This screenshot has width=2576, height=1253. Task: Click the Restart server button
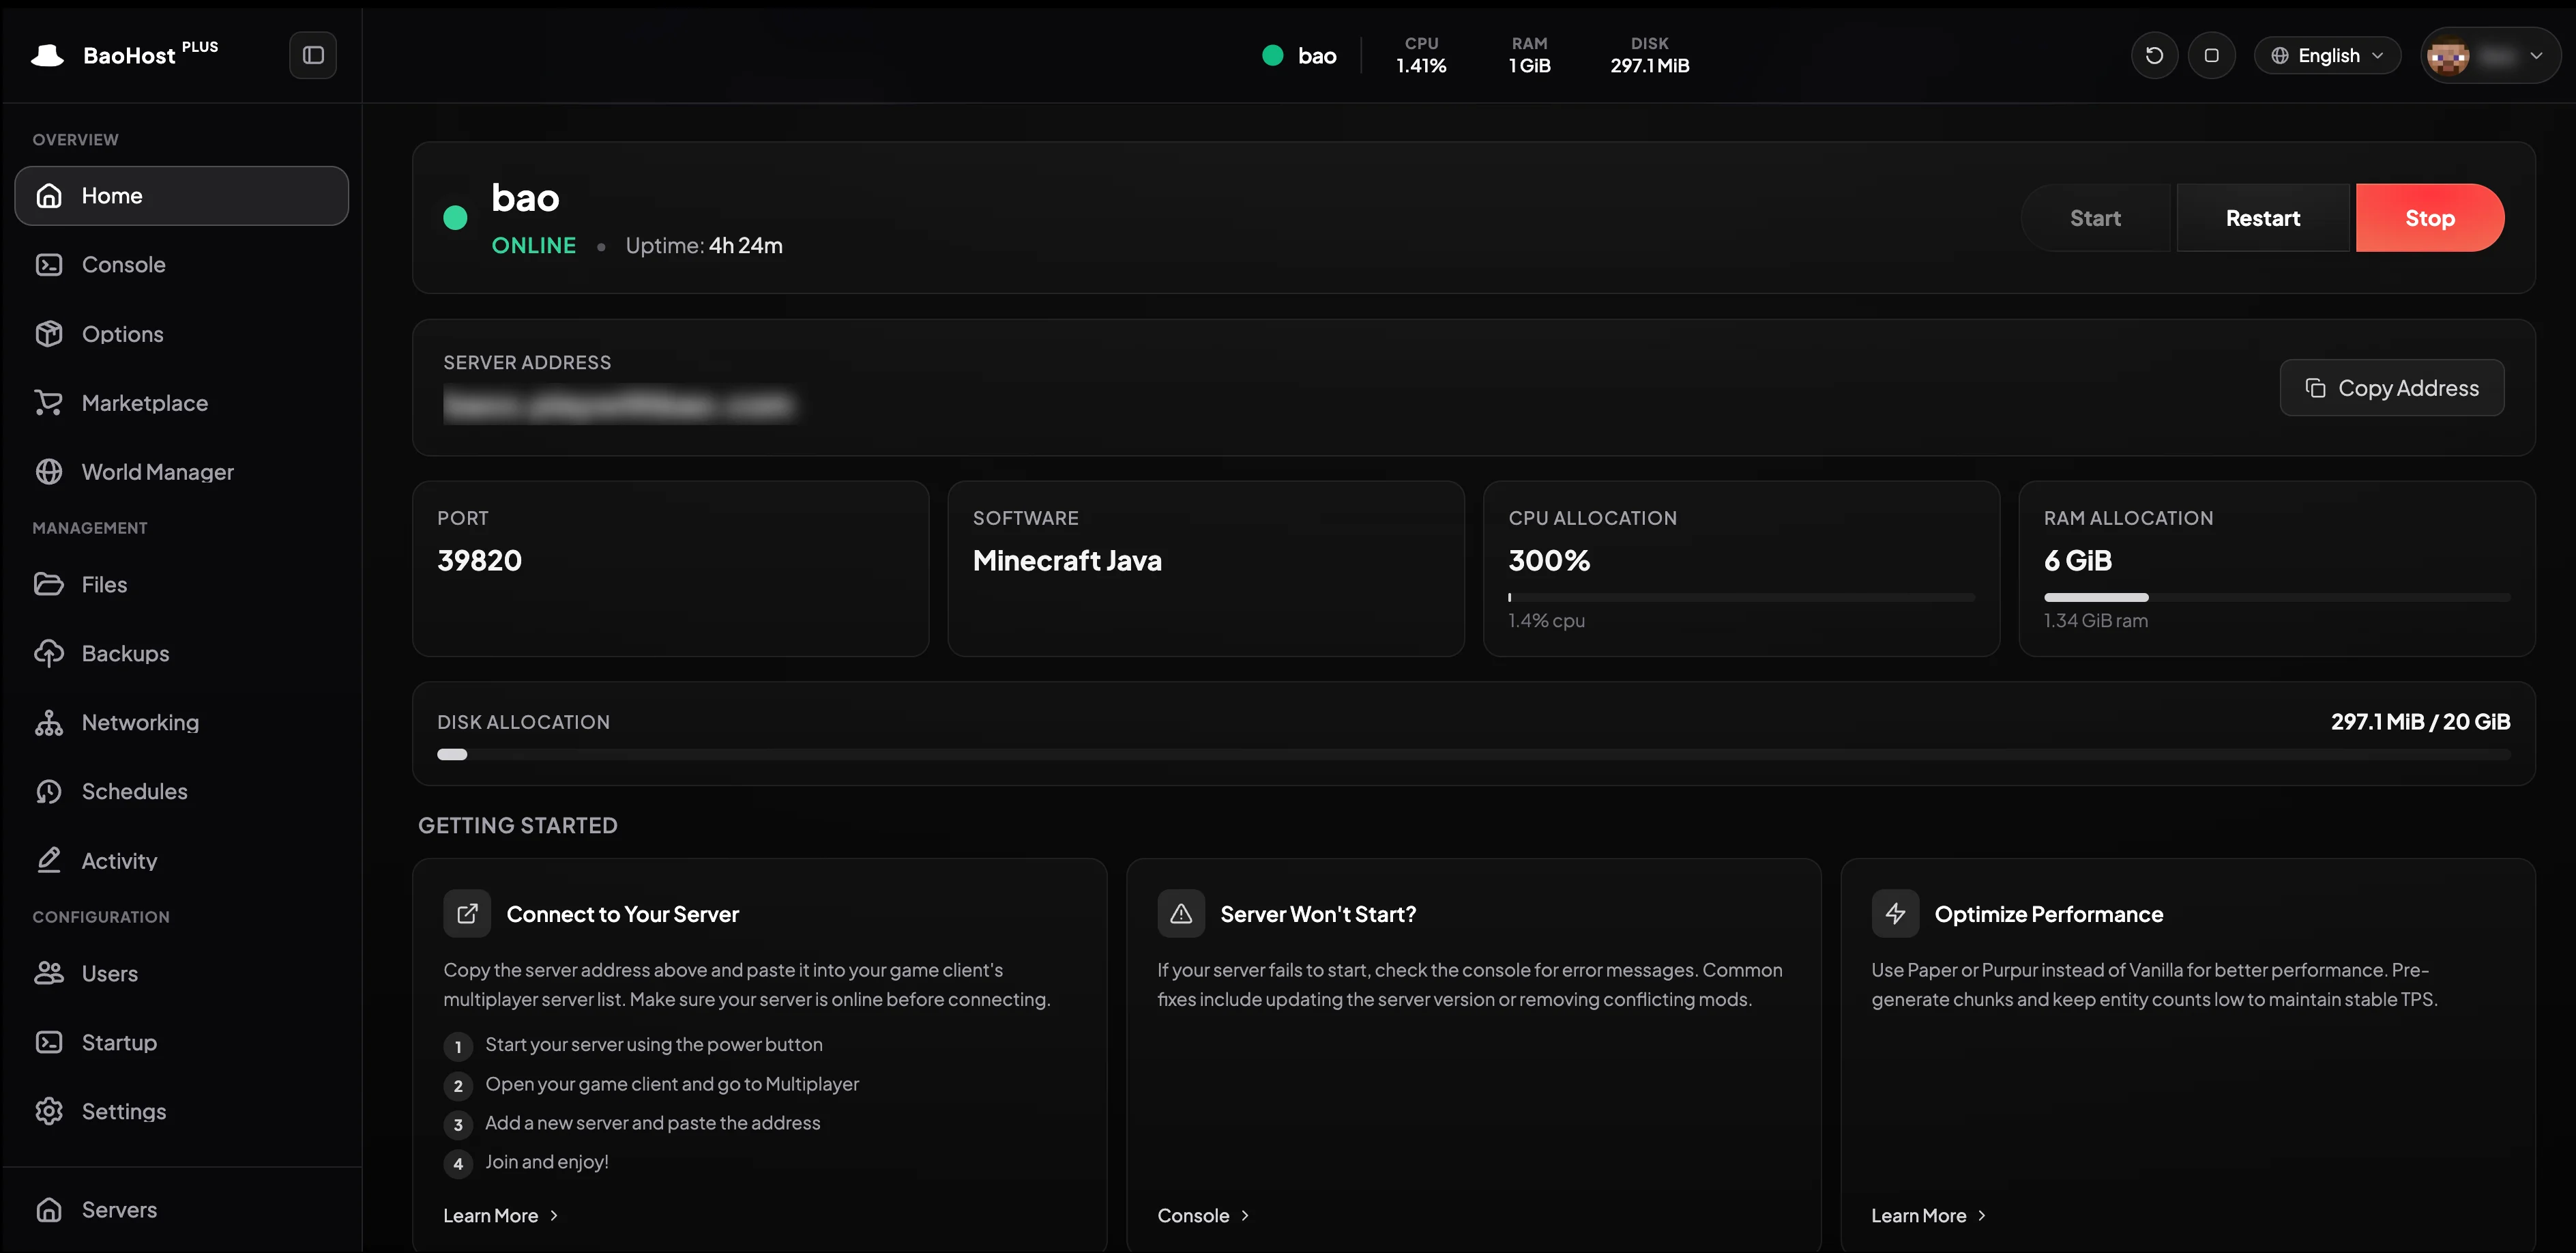[x=2262, y=217]
